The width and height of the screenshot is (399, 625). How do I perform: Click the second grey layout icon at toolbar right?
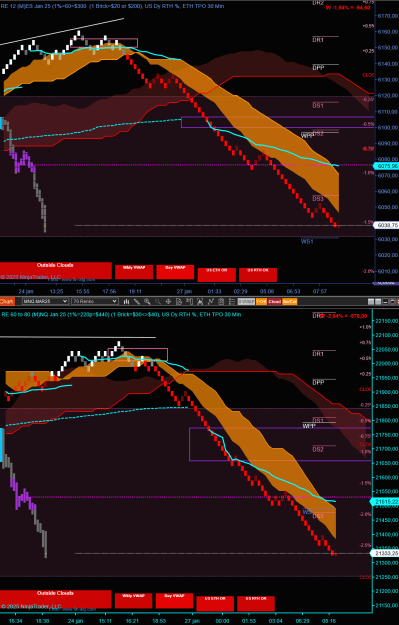click(x=378, y=301)
